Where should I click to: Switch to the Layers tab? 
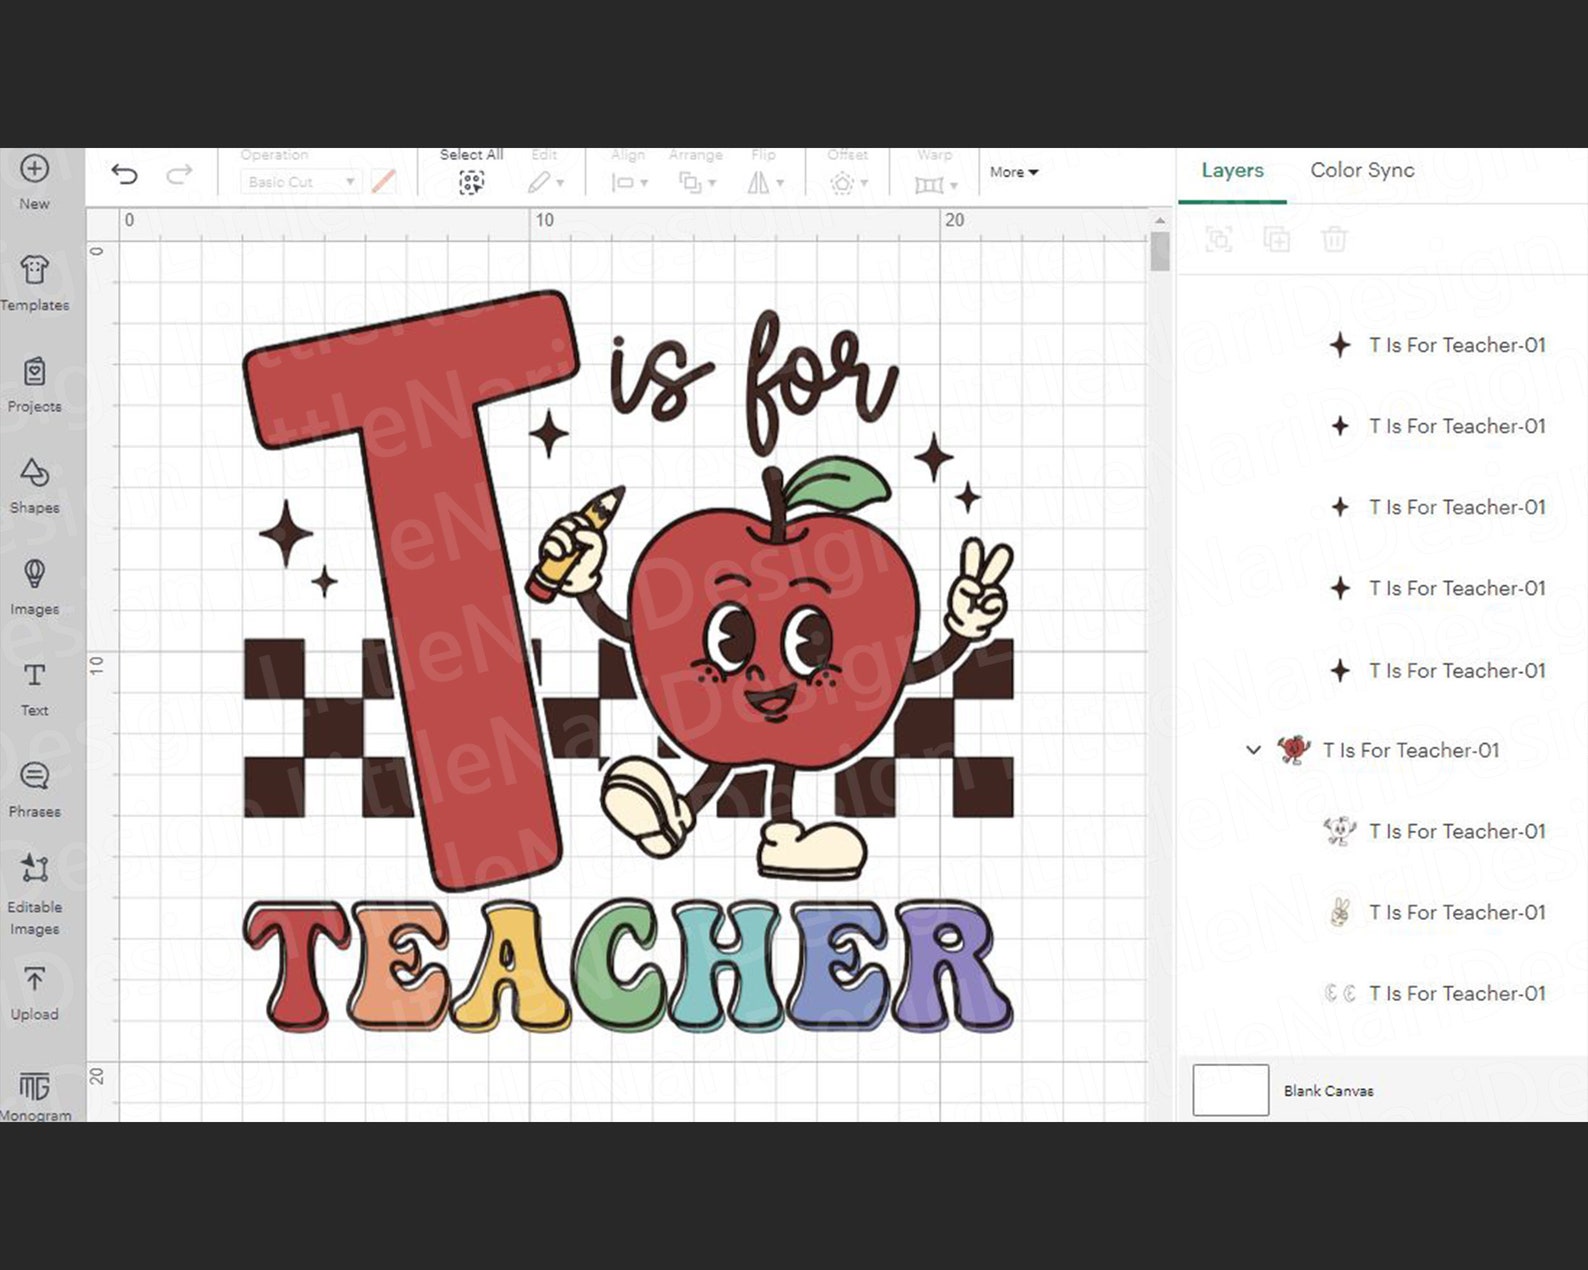click(x=1232, y=170)
